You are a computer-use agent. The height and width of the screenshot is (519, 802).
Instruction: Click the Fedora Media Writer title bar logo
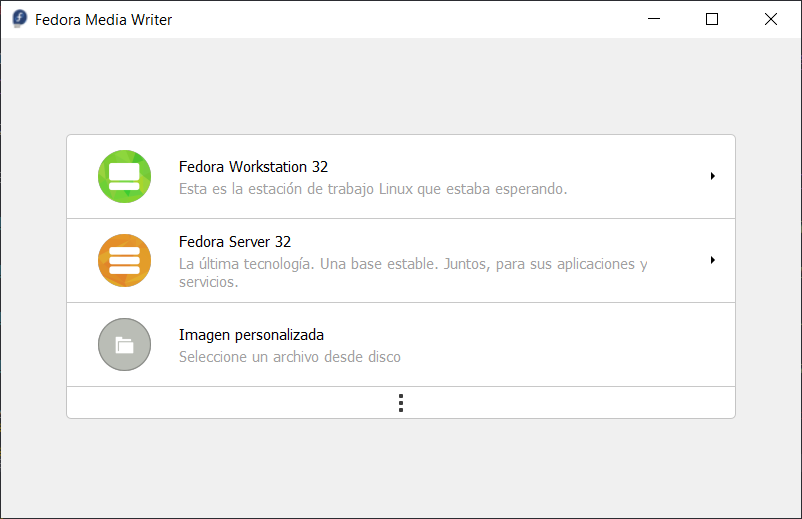(19, 19)
